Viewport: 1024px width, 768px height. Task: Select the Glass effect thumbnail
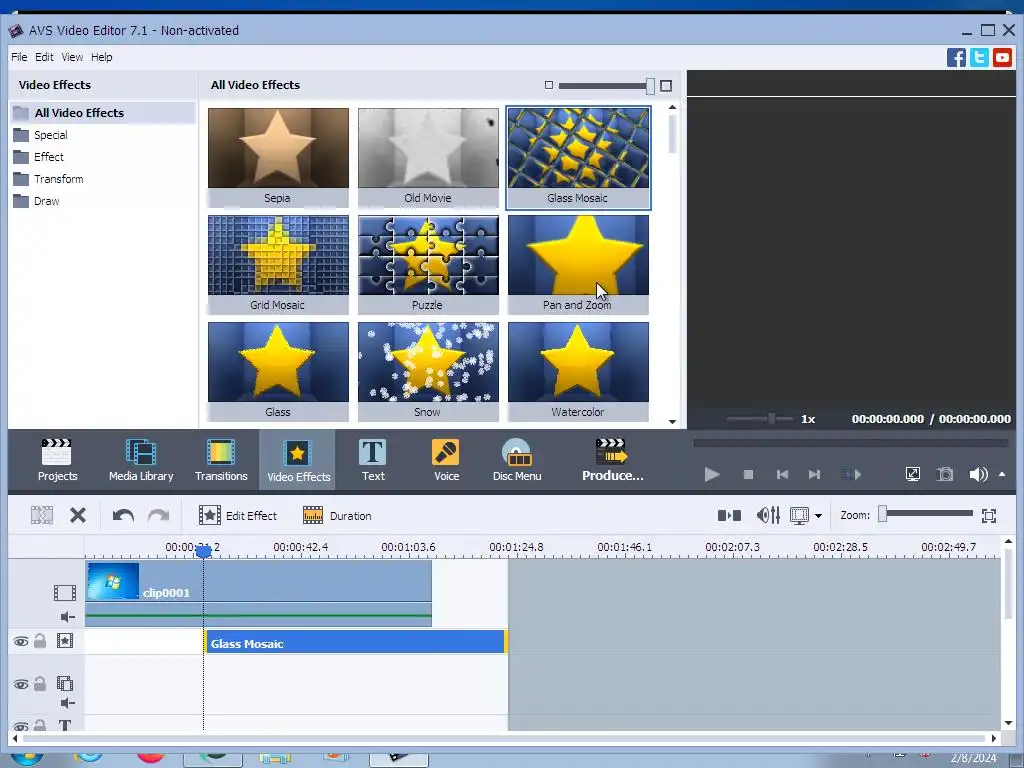278,372
